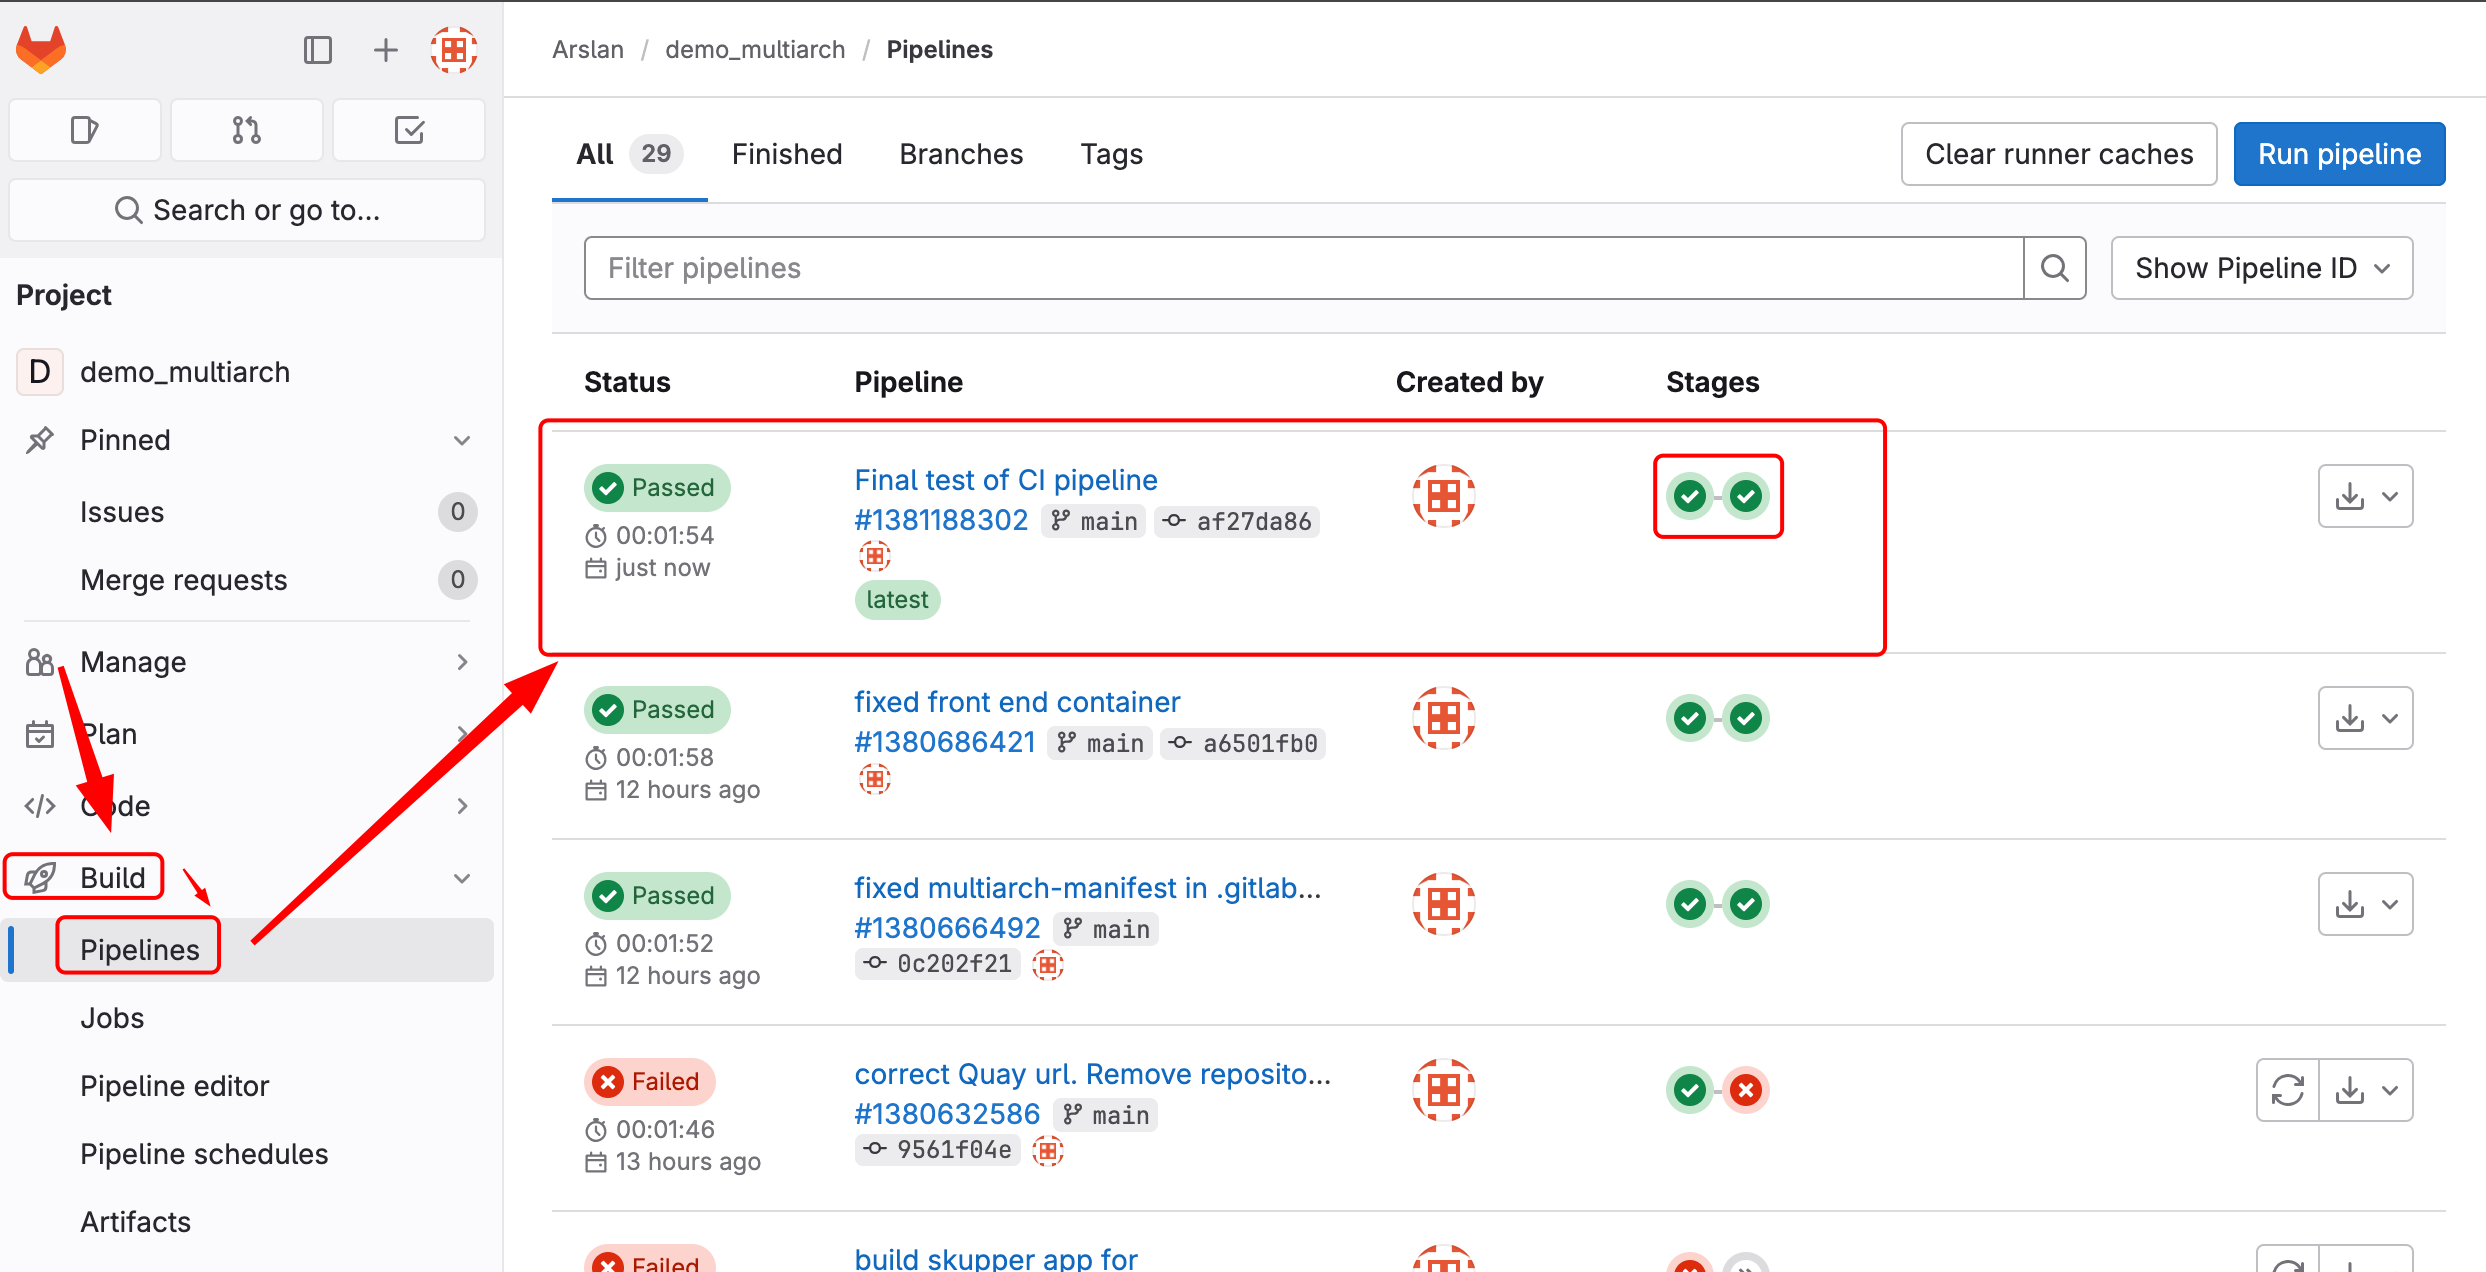Toggle the sidebar collapse icon
This screenshot has height=1272, width=2486.
pyautogui.click(x=318, y=50)
